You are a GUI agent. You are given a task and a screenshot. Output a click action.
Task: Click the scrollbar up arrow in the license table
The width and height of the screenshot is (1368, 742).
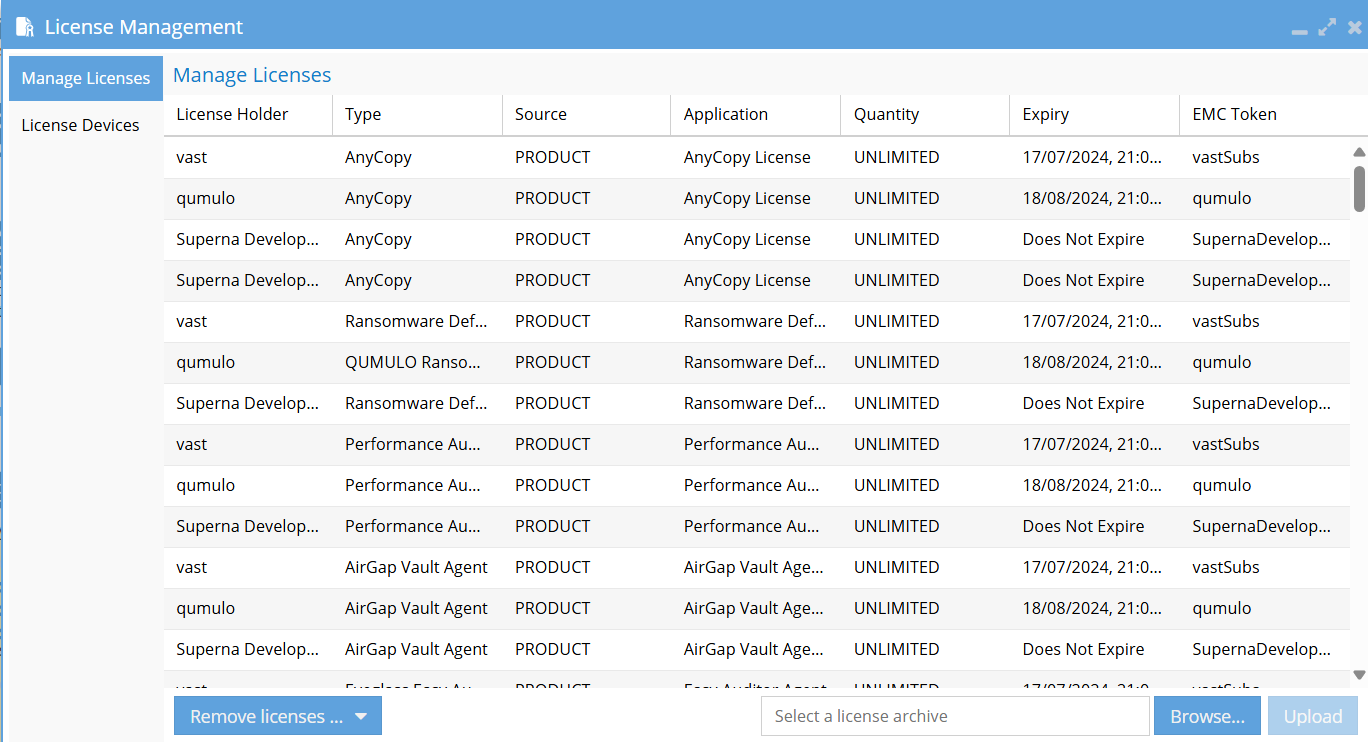pyautogui.click(x=1359, y=152)
